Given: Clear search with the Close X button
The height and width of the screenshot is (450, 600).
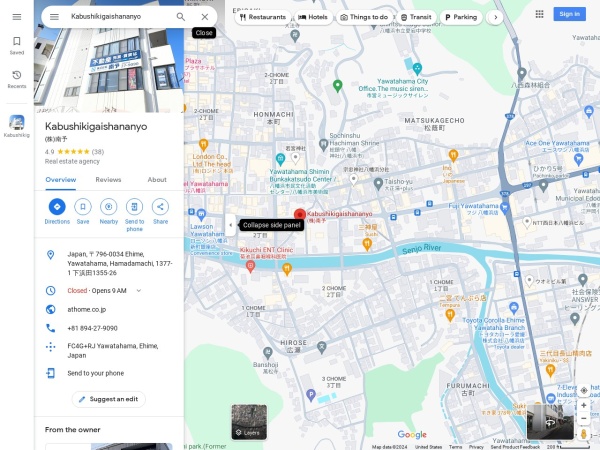Looking at the screenshot, I should [x=205, y=17].
